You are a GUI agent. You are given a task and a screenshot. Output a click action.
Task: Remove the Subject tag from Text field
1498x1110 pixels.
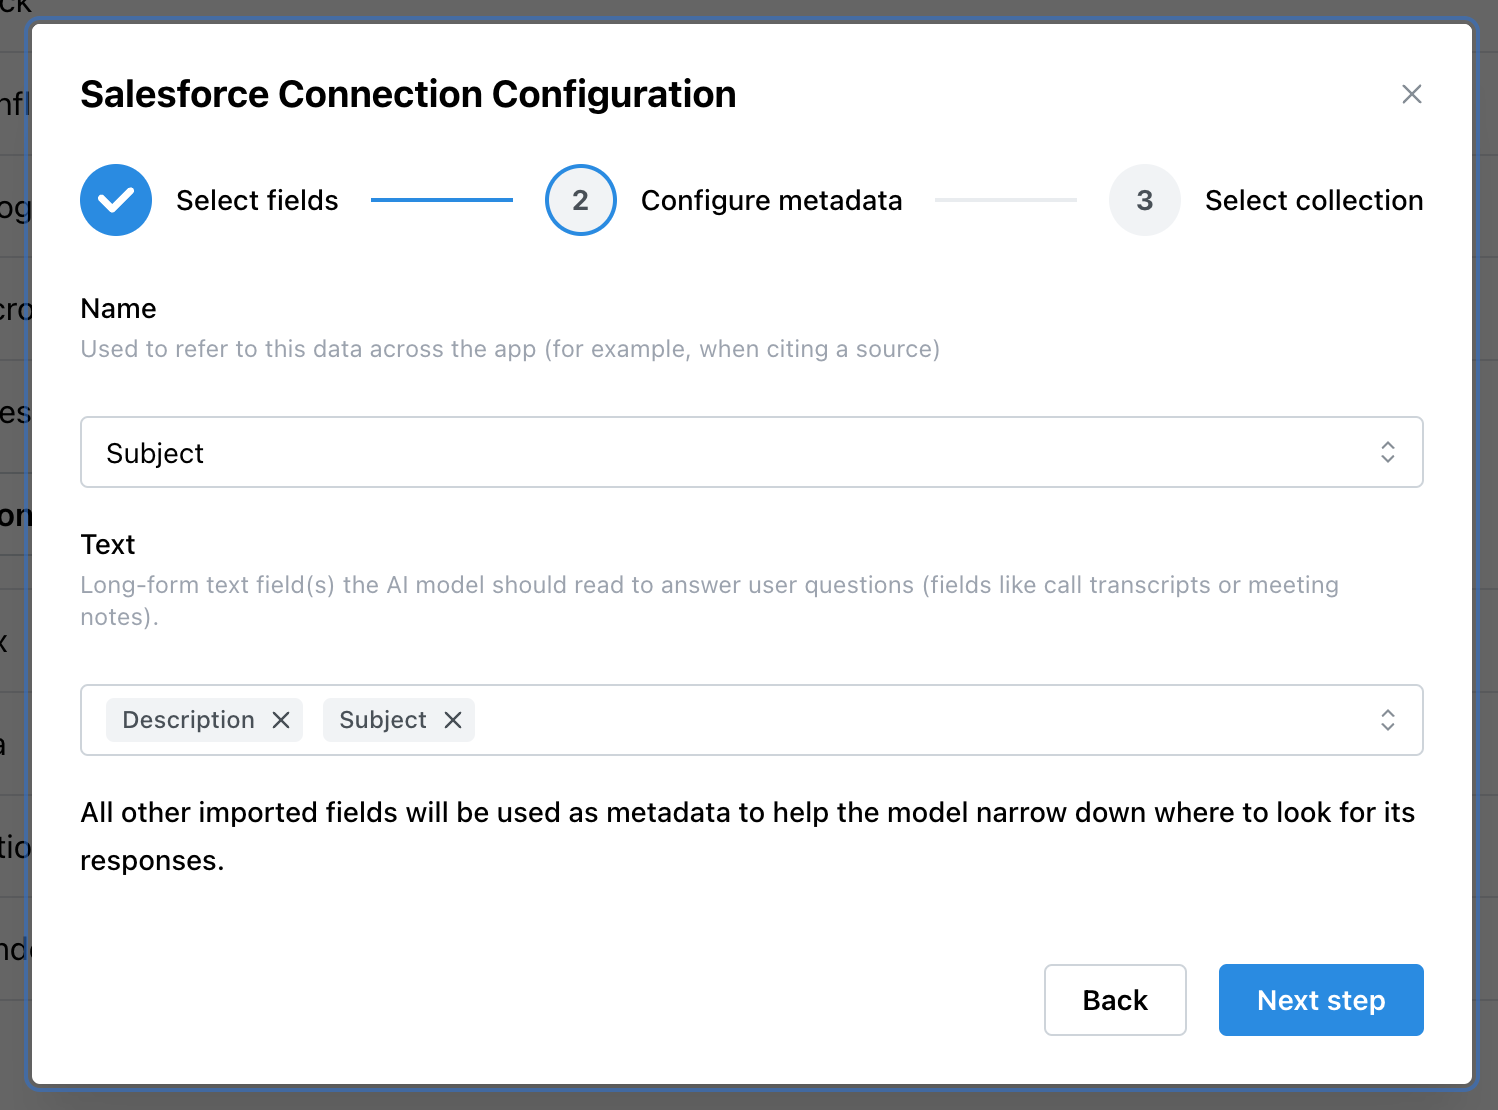(453, 720)
